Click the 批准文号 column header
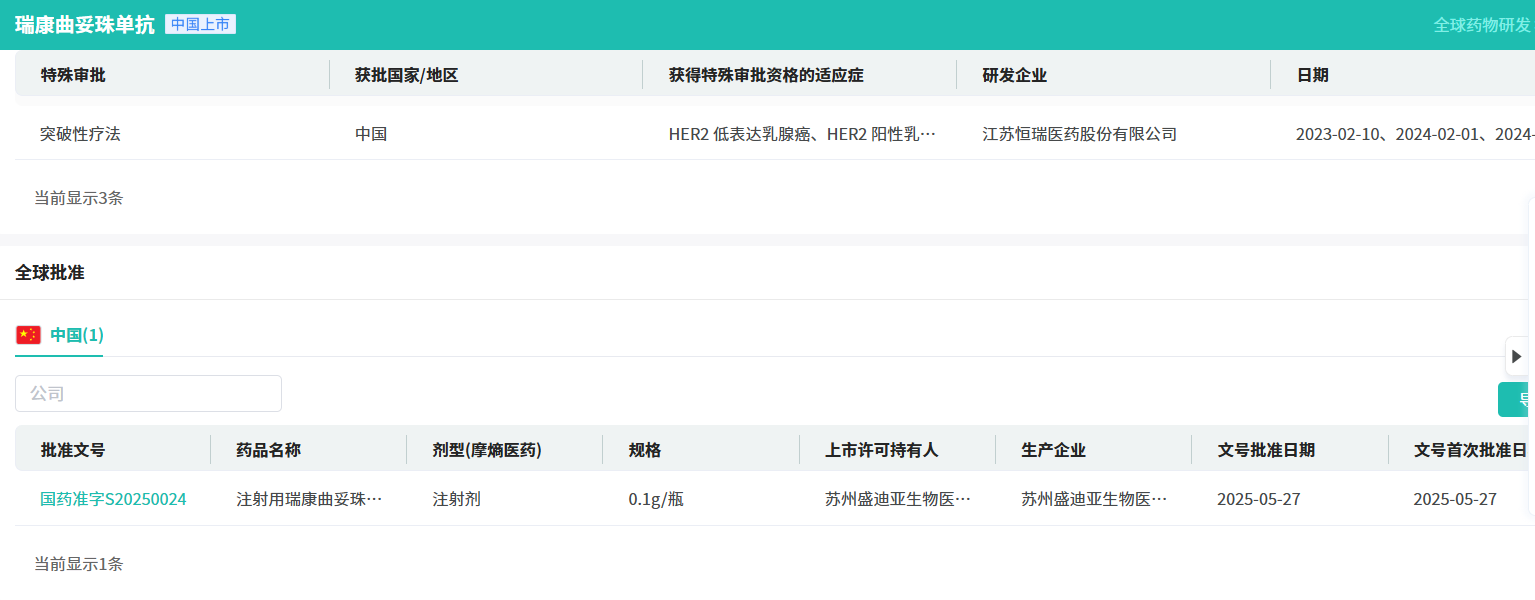1535x600 pixels. [x=73, y=450]
